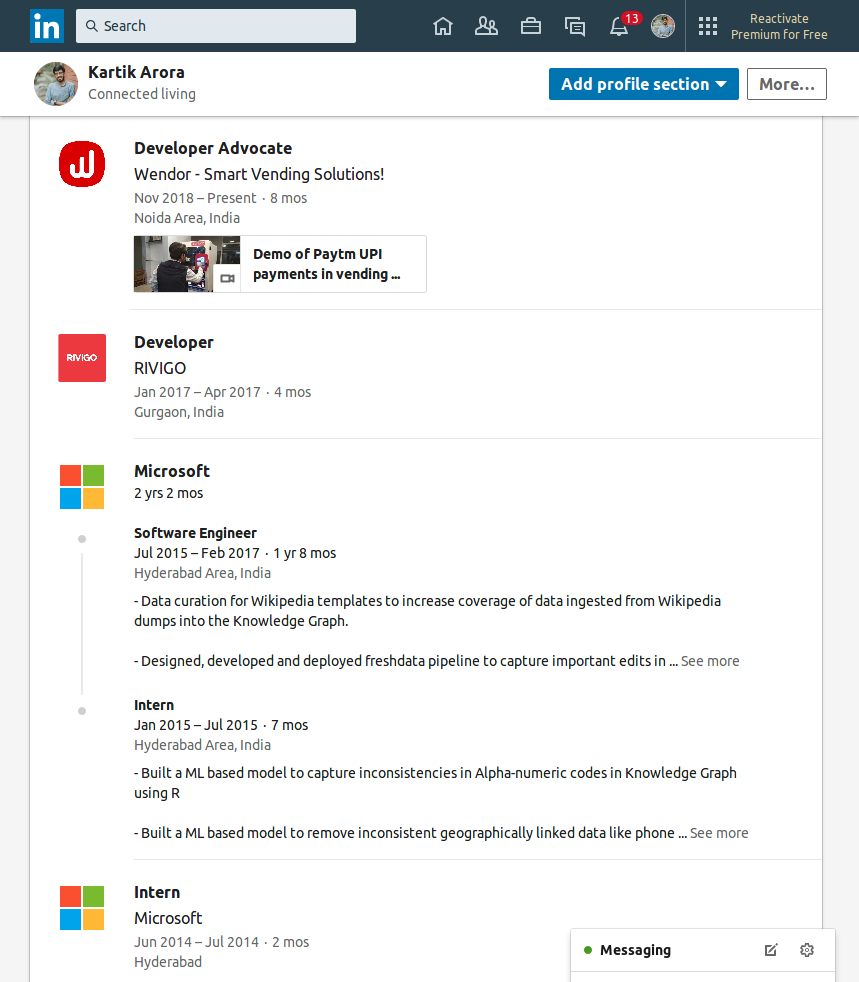Click Reactivate Premium for Free link

tap(779, 26)
